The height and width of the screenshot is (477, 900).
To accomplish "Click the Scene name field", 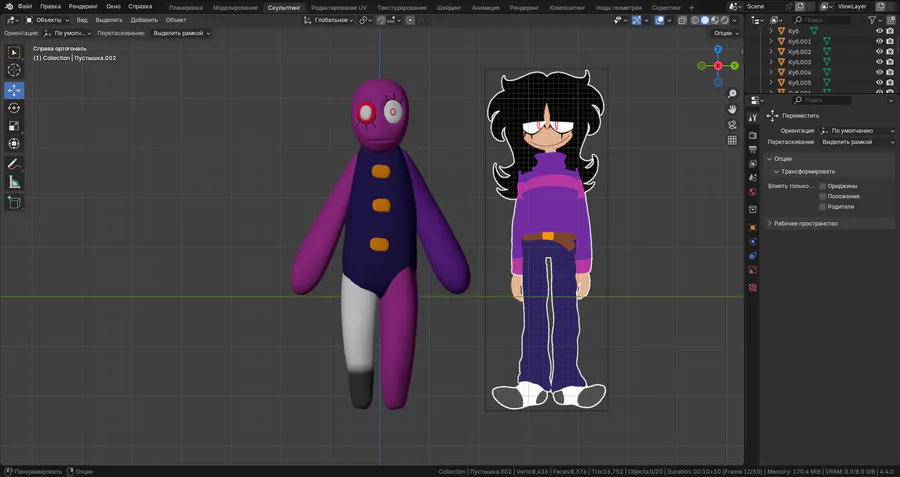I will (763, 6).
